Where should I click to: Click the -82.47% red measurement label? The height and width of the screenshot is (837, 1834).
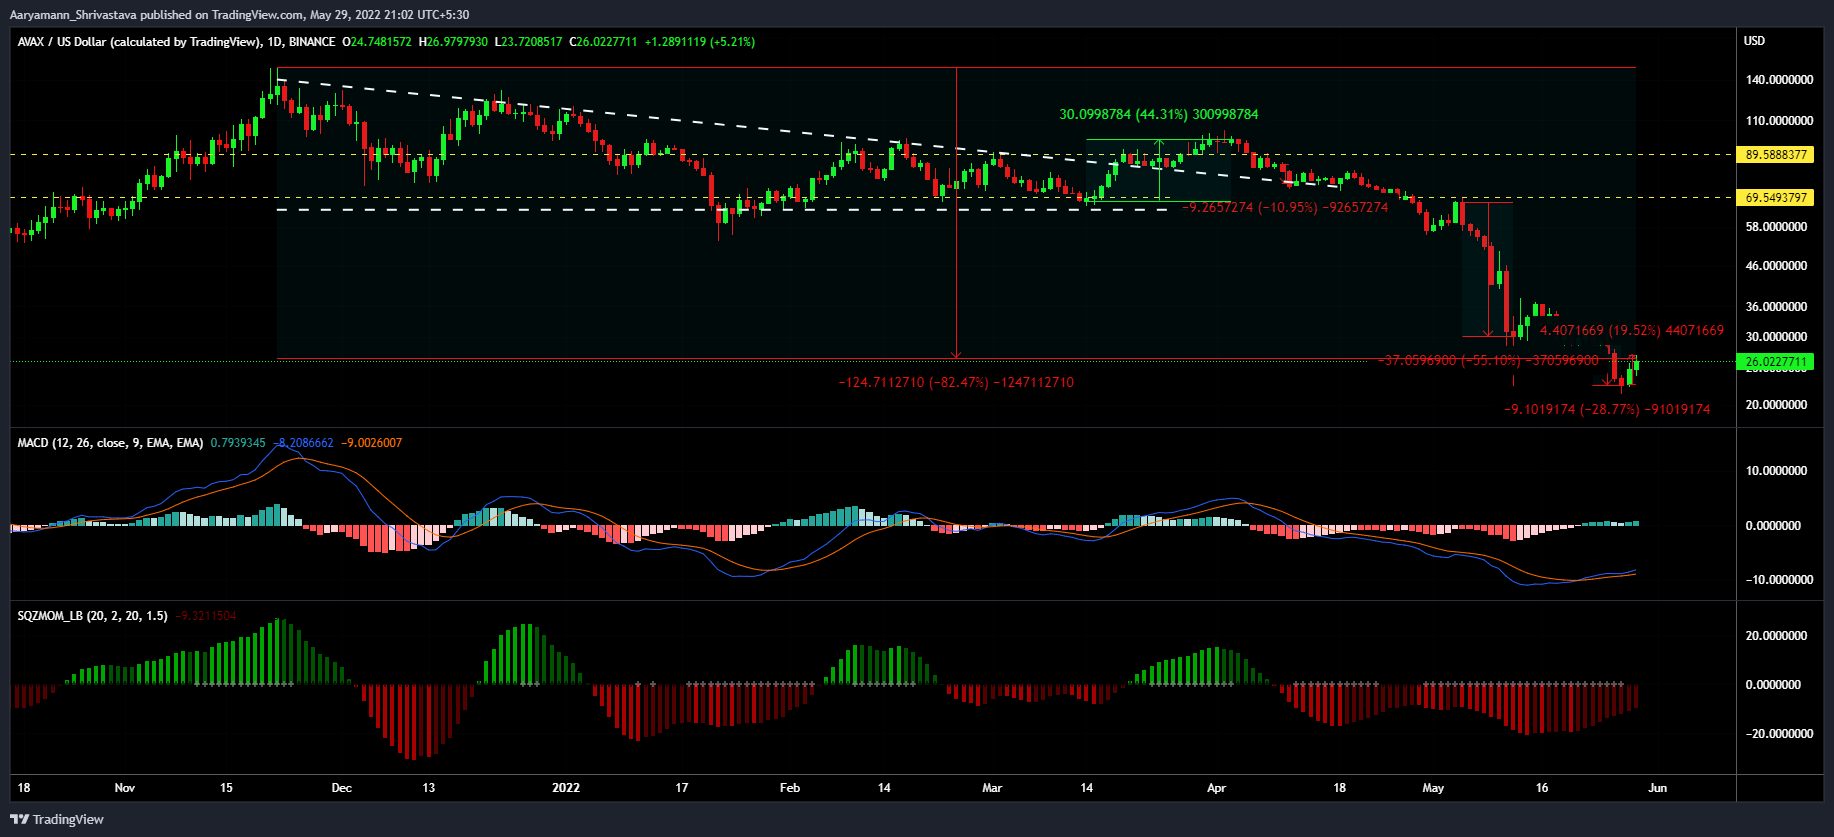pos(955,382)
